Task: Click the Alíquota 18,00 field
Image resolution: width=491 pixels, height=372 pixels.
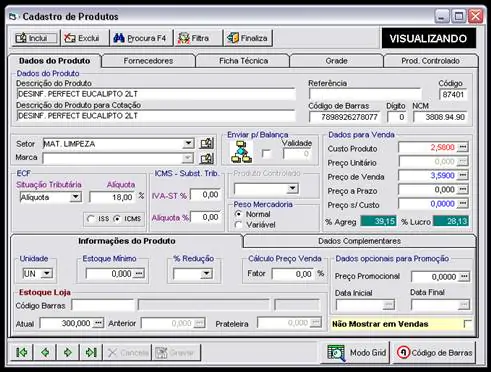Action: click(112, 197)
